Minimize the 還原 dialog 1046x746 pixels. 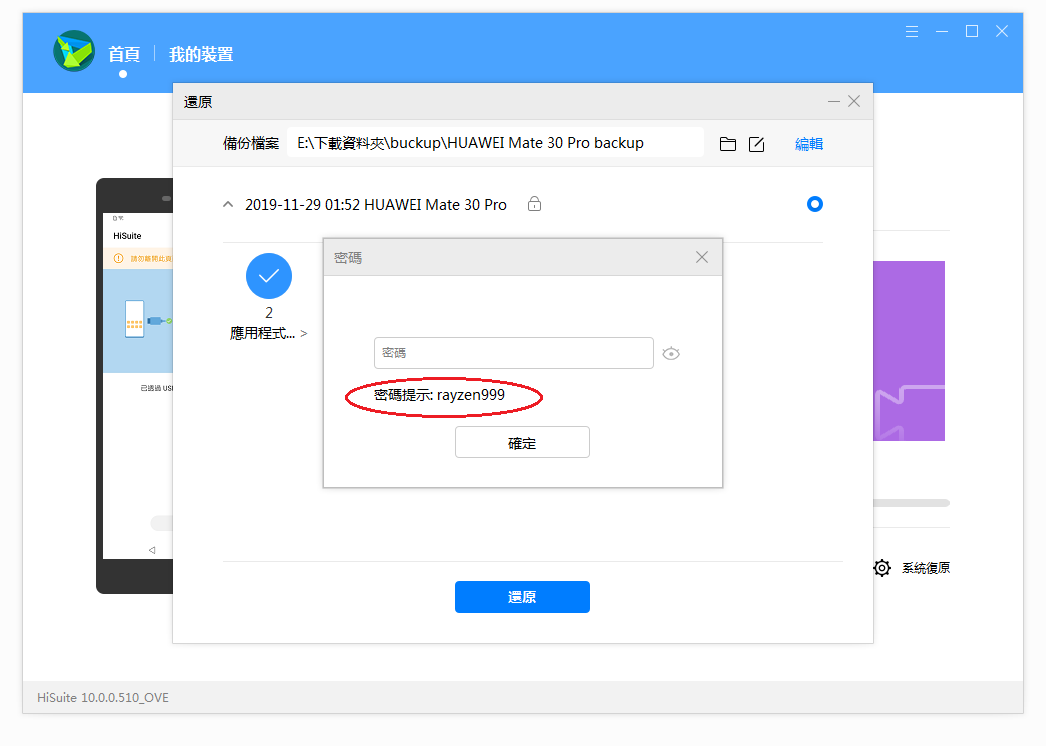834,101
